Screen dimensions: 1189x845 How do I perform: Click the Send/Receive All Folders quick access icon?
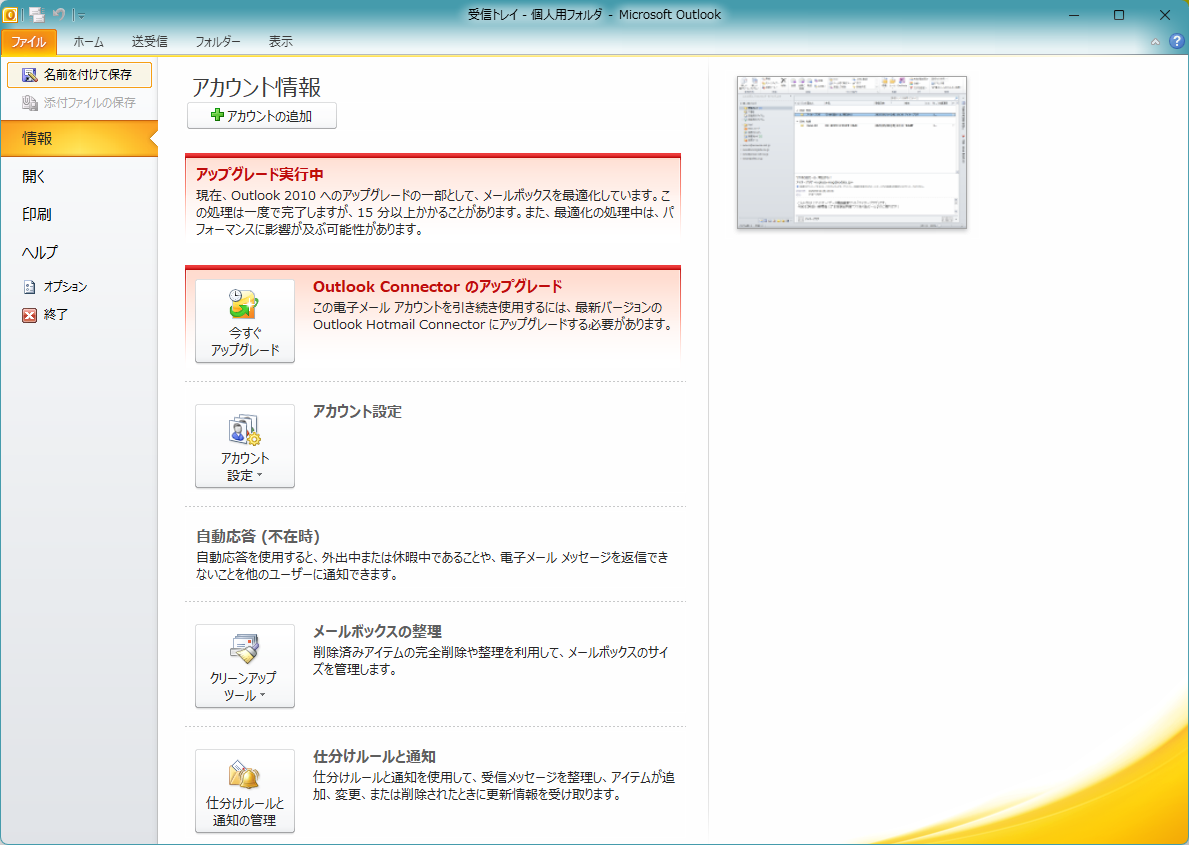point(36,14)
